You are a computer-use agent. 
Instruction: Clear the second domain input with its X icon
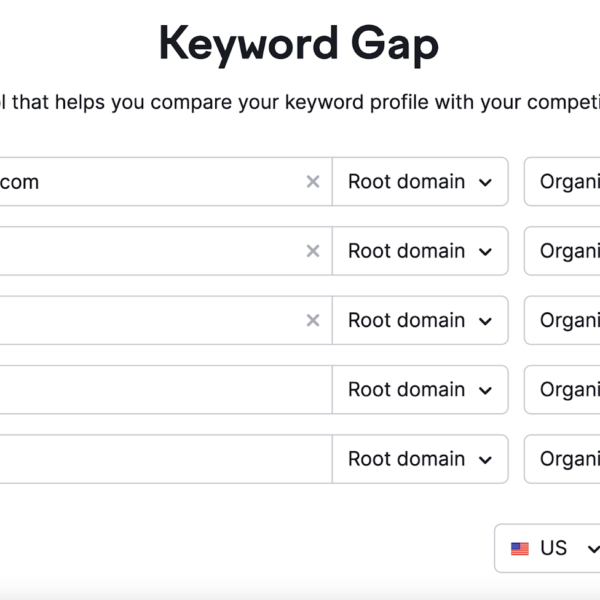(313, 251)
